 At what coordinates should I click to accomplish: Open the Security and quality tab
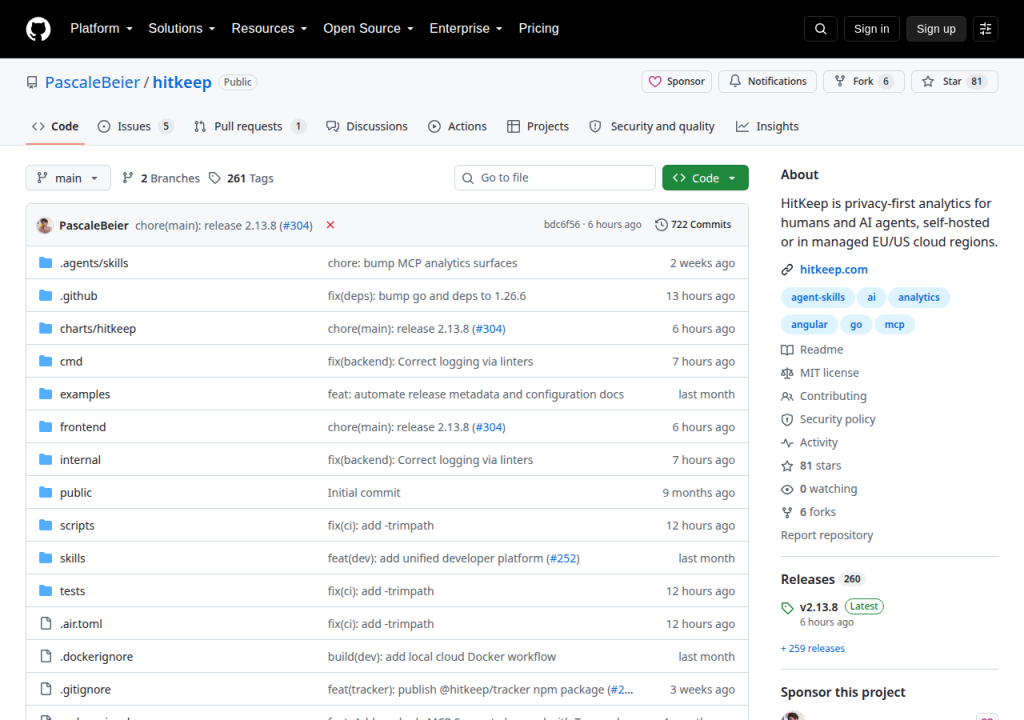pyautogui.click(x=652, y=127)
